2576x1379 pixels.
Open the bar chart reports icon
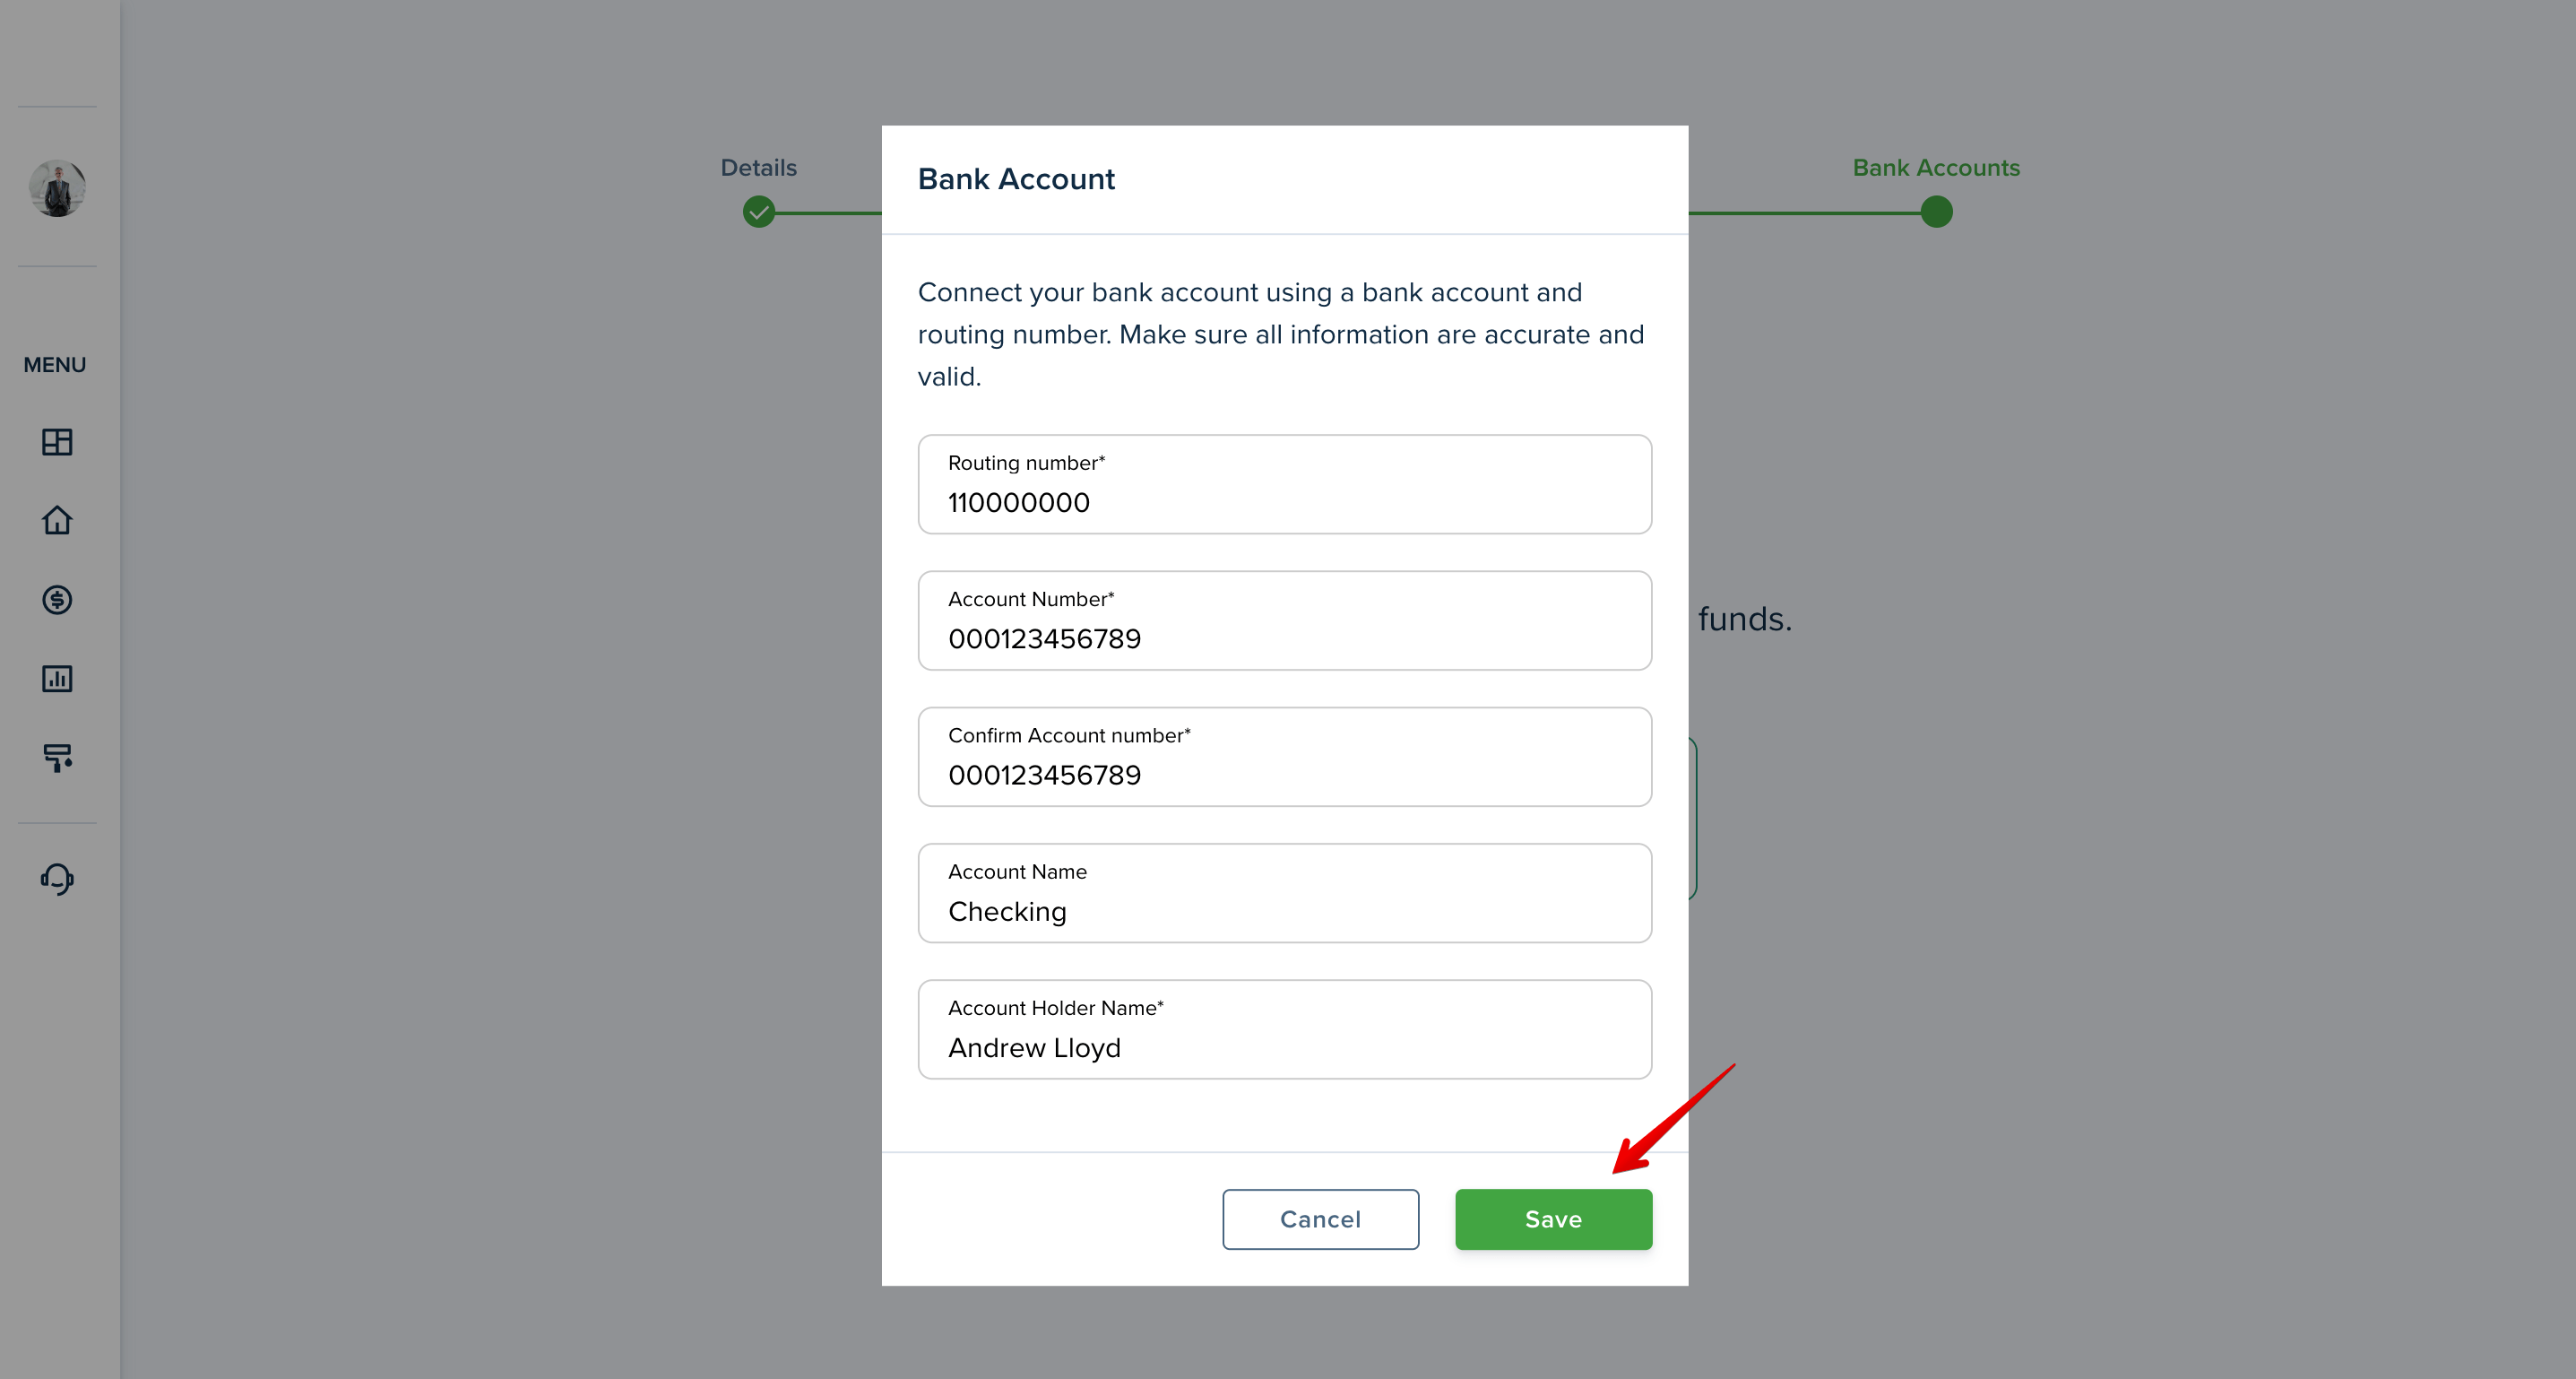[57, 678]
